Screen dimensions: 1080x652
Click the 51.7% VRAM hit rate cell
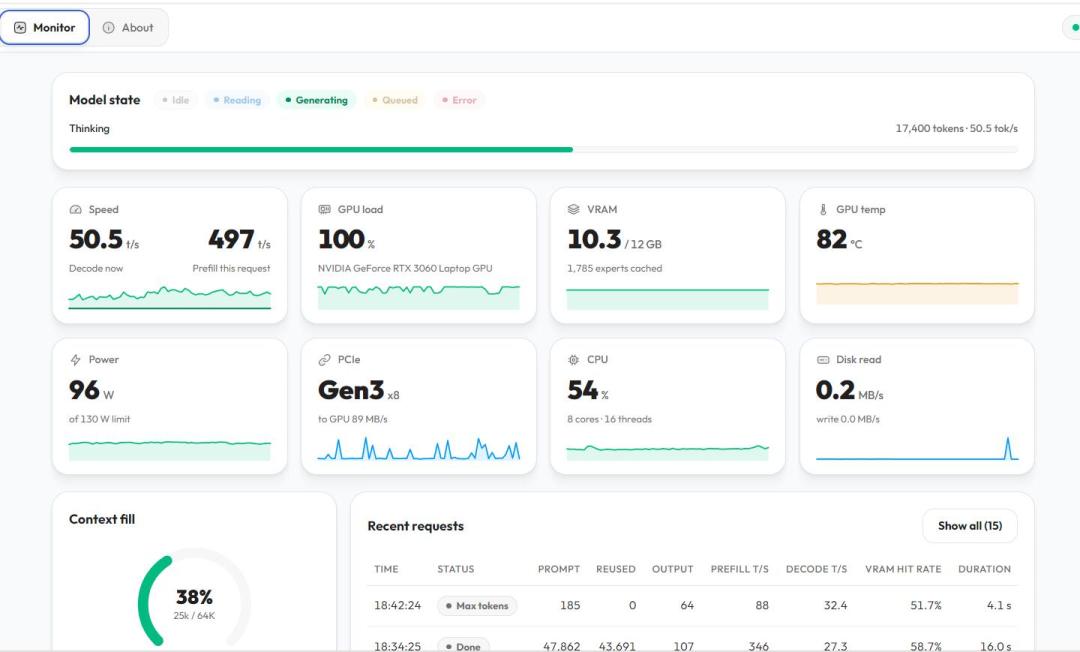click(926, 605)
